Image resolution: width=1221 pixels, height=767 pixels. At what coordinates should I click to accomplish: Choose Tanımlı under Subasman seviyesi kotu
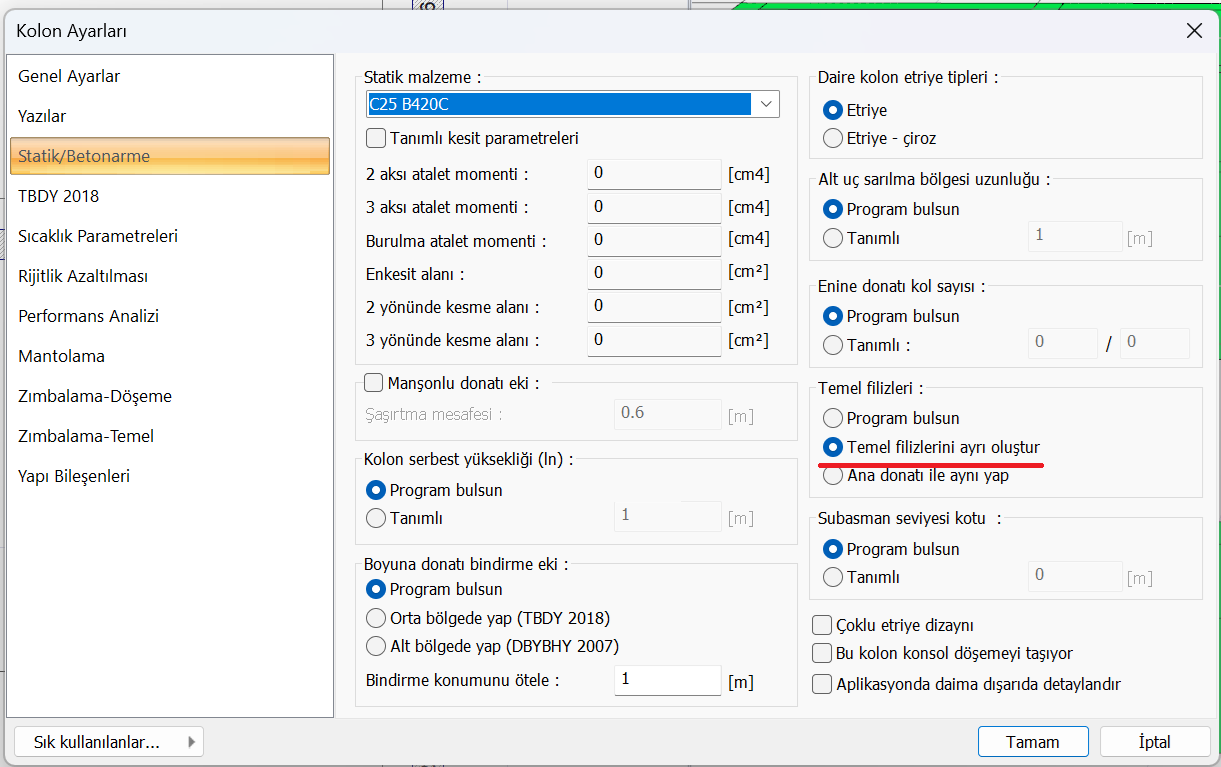coord(832,577)
